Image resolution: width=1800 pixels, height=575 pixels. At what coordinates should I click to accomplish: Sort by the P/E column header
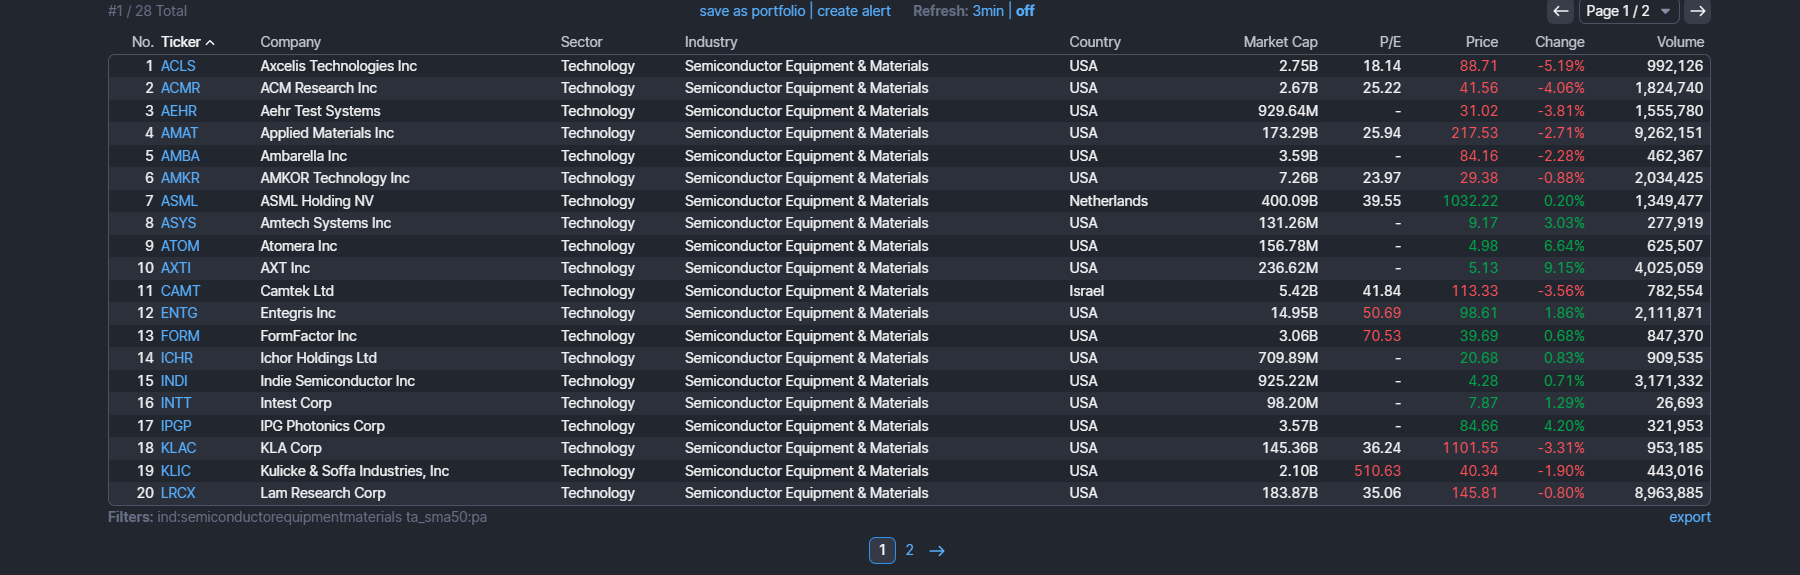point(1390,42)
